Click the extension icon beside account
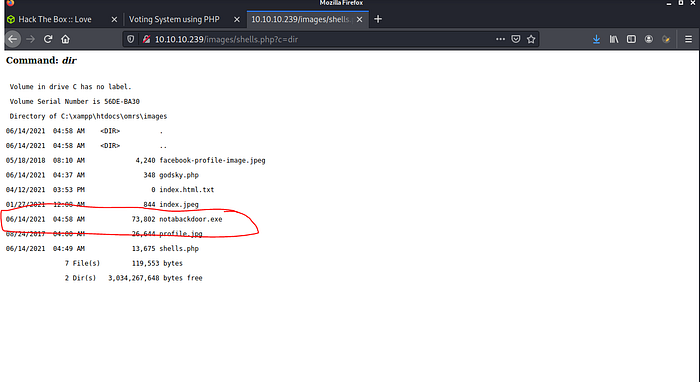The image size is (700, 382). click(x=666, y=39)
